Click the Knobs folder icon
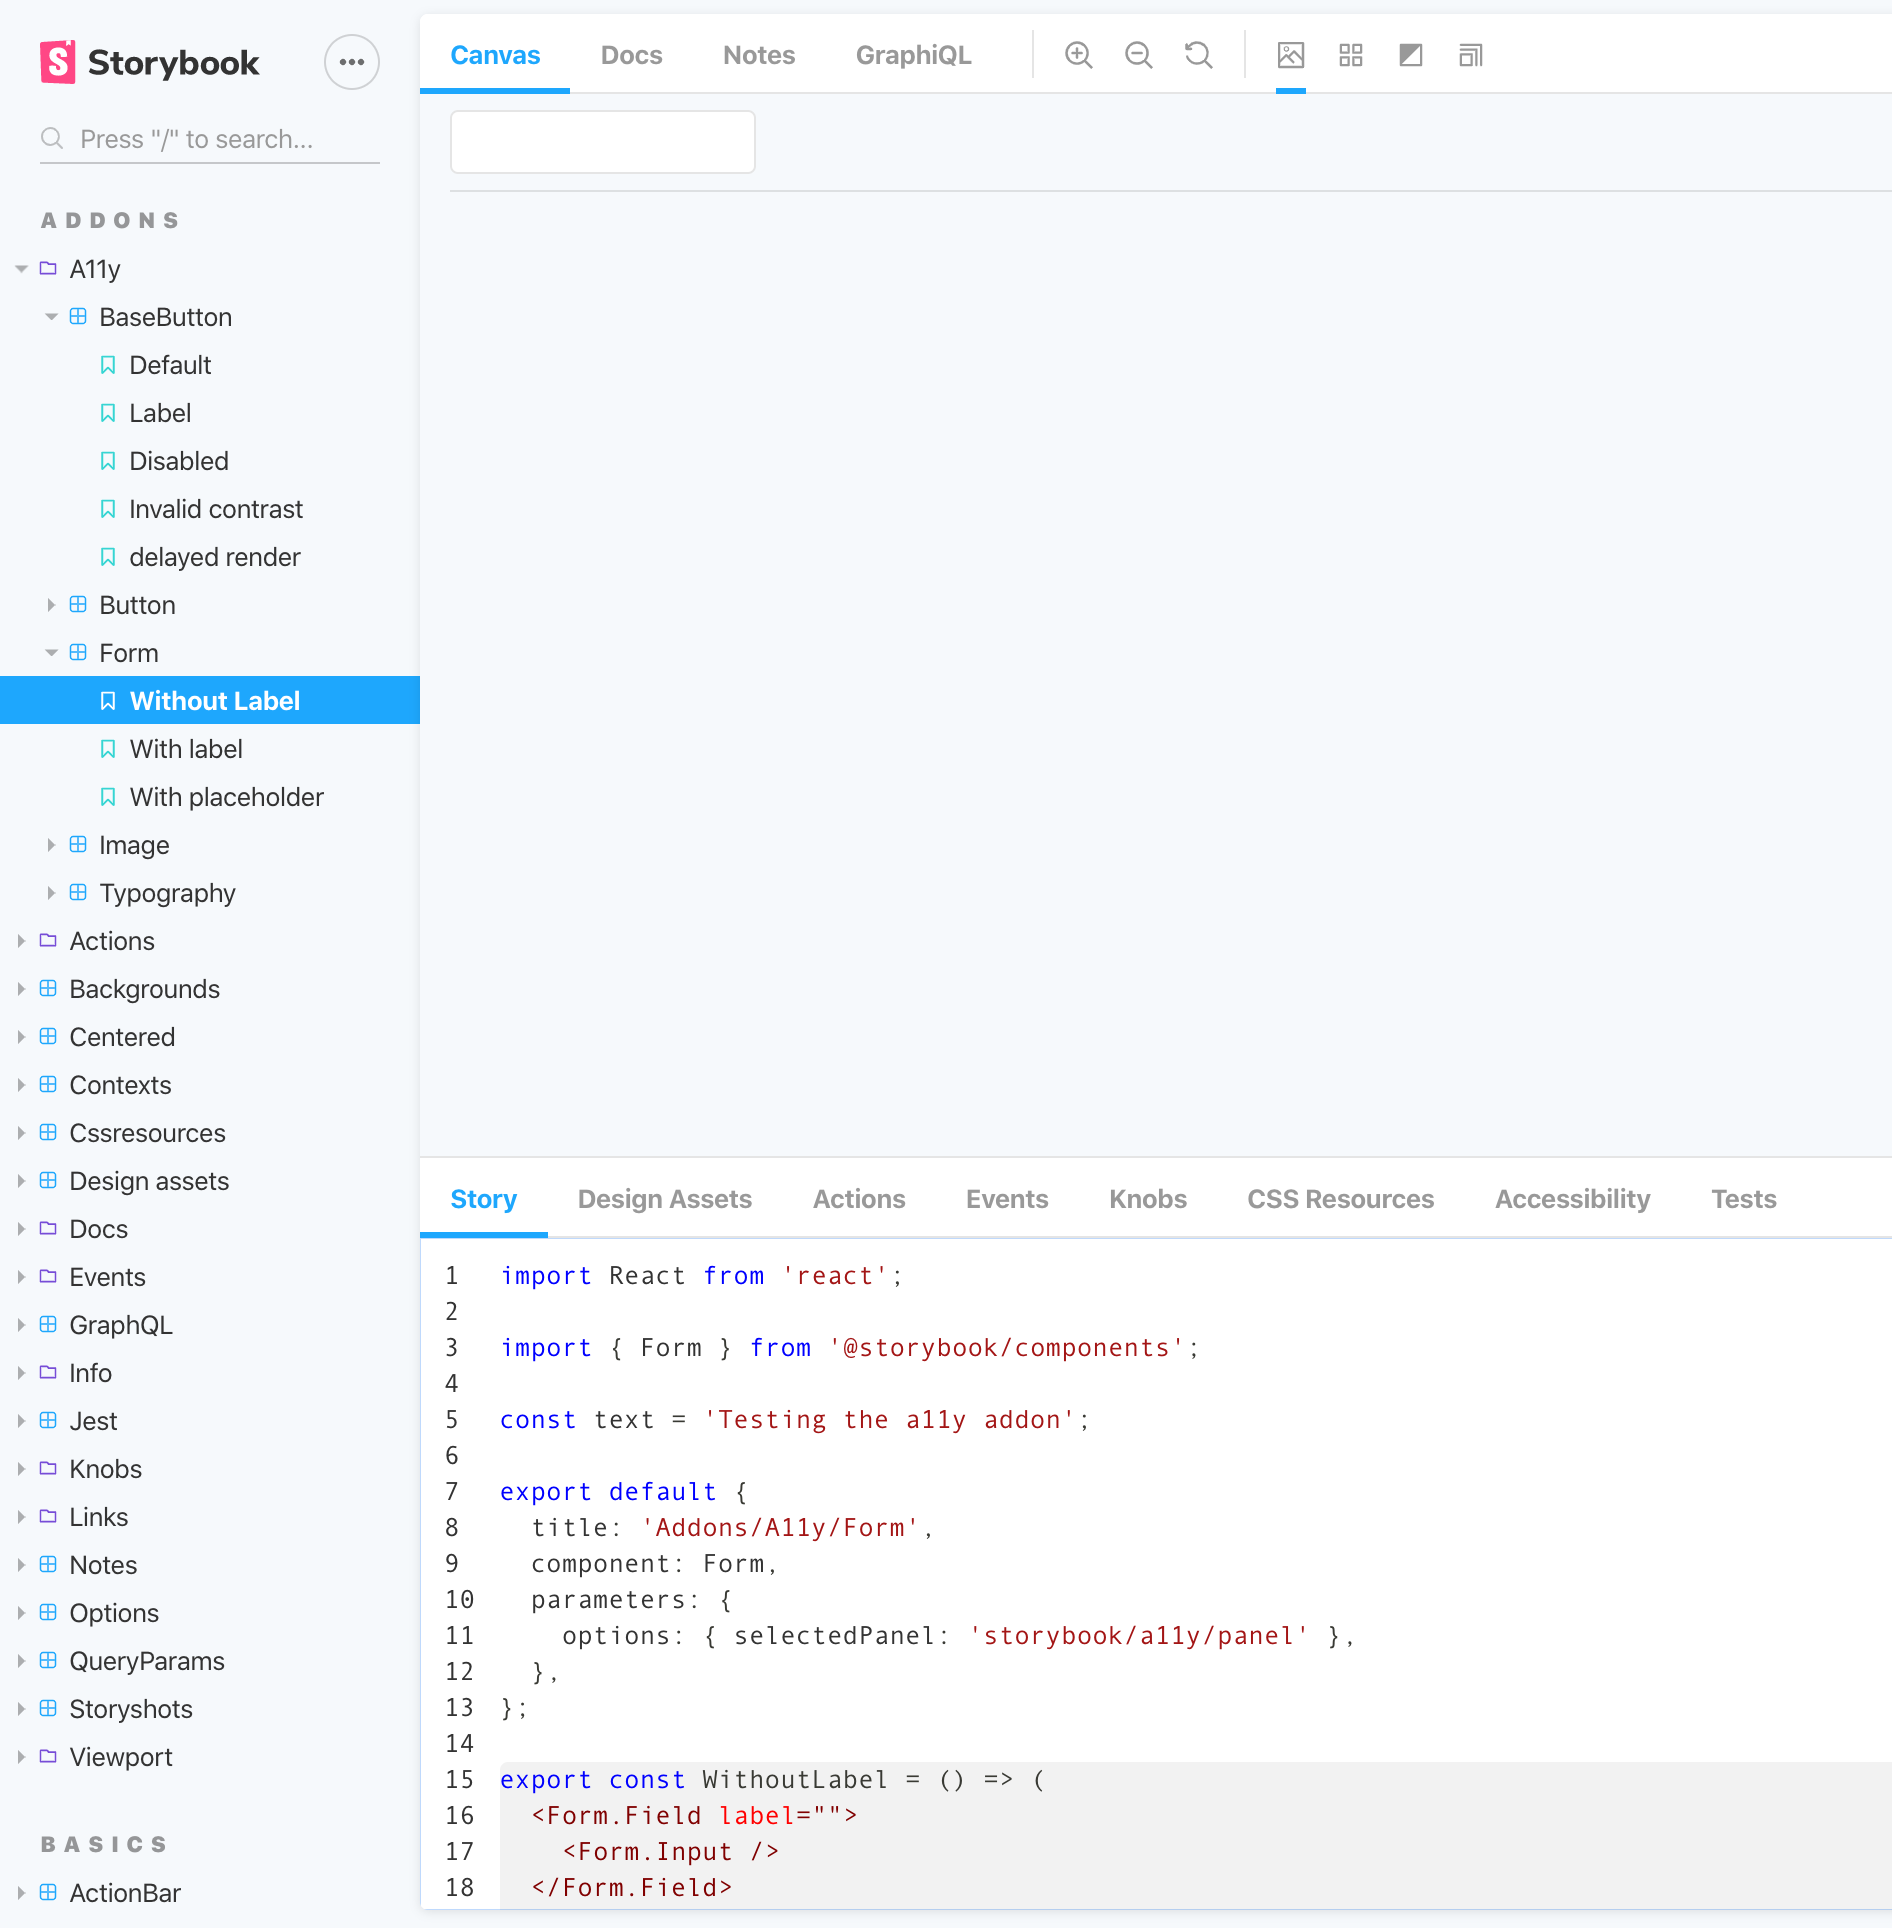Image resolution: width=1892 pixels, height=1928 pixels. [x=48, y=1468]
